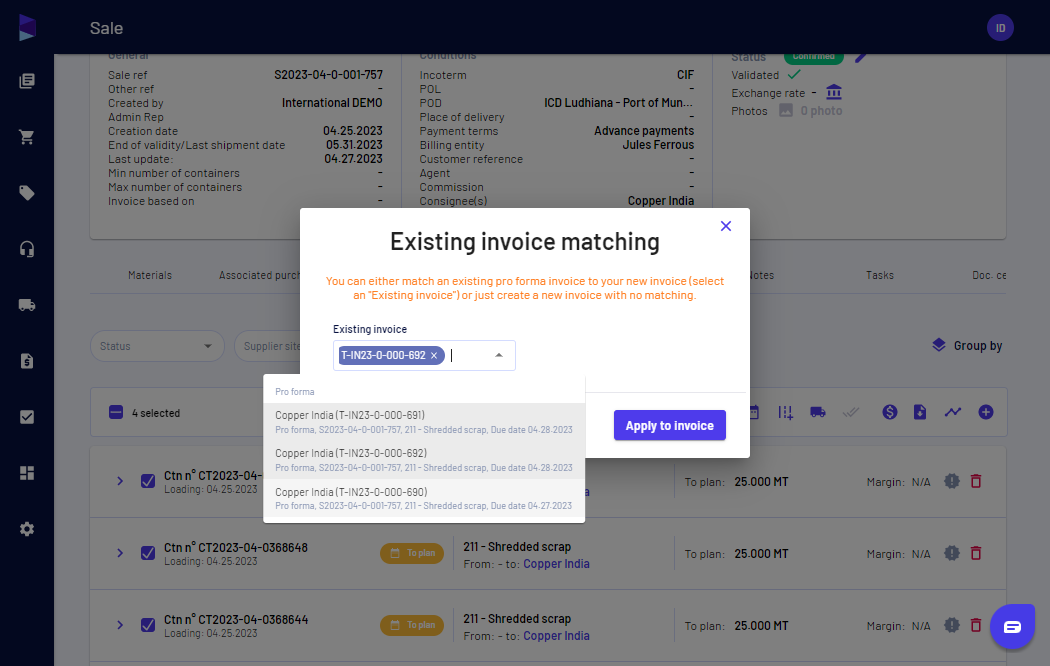This screenshot has width=1050, height=666.
Task: Switch to the Materials tab
Action: coord(150,275)
